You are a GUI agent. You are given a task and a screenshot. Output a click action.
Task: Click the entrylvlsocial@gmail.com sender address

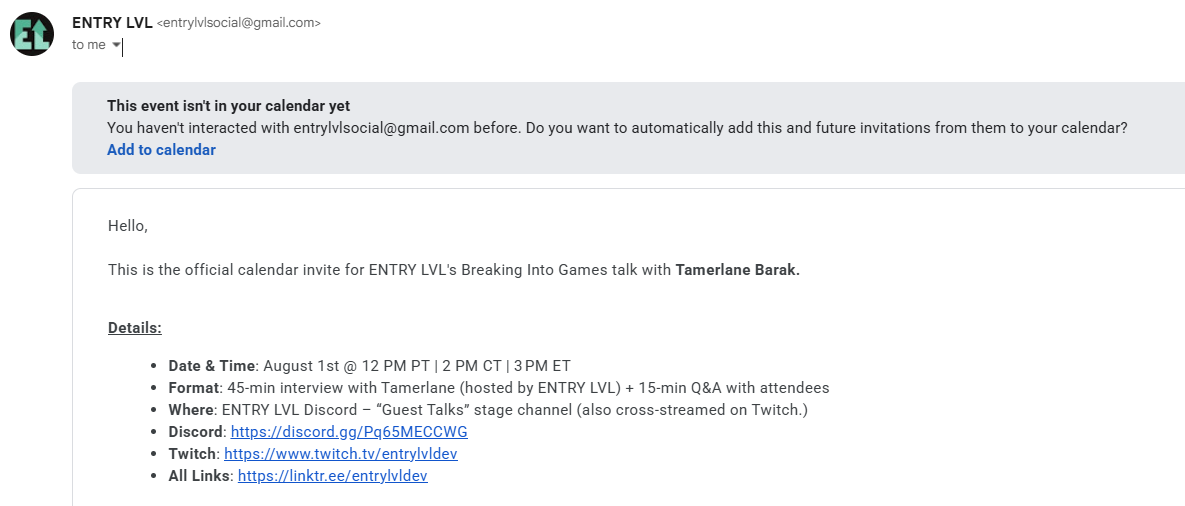pyautogui.click(x=239, y=23)
